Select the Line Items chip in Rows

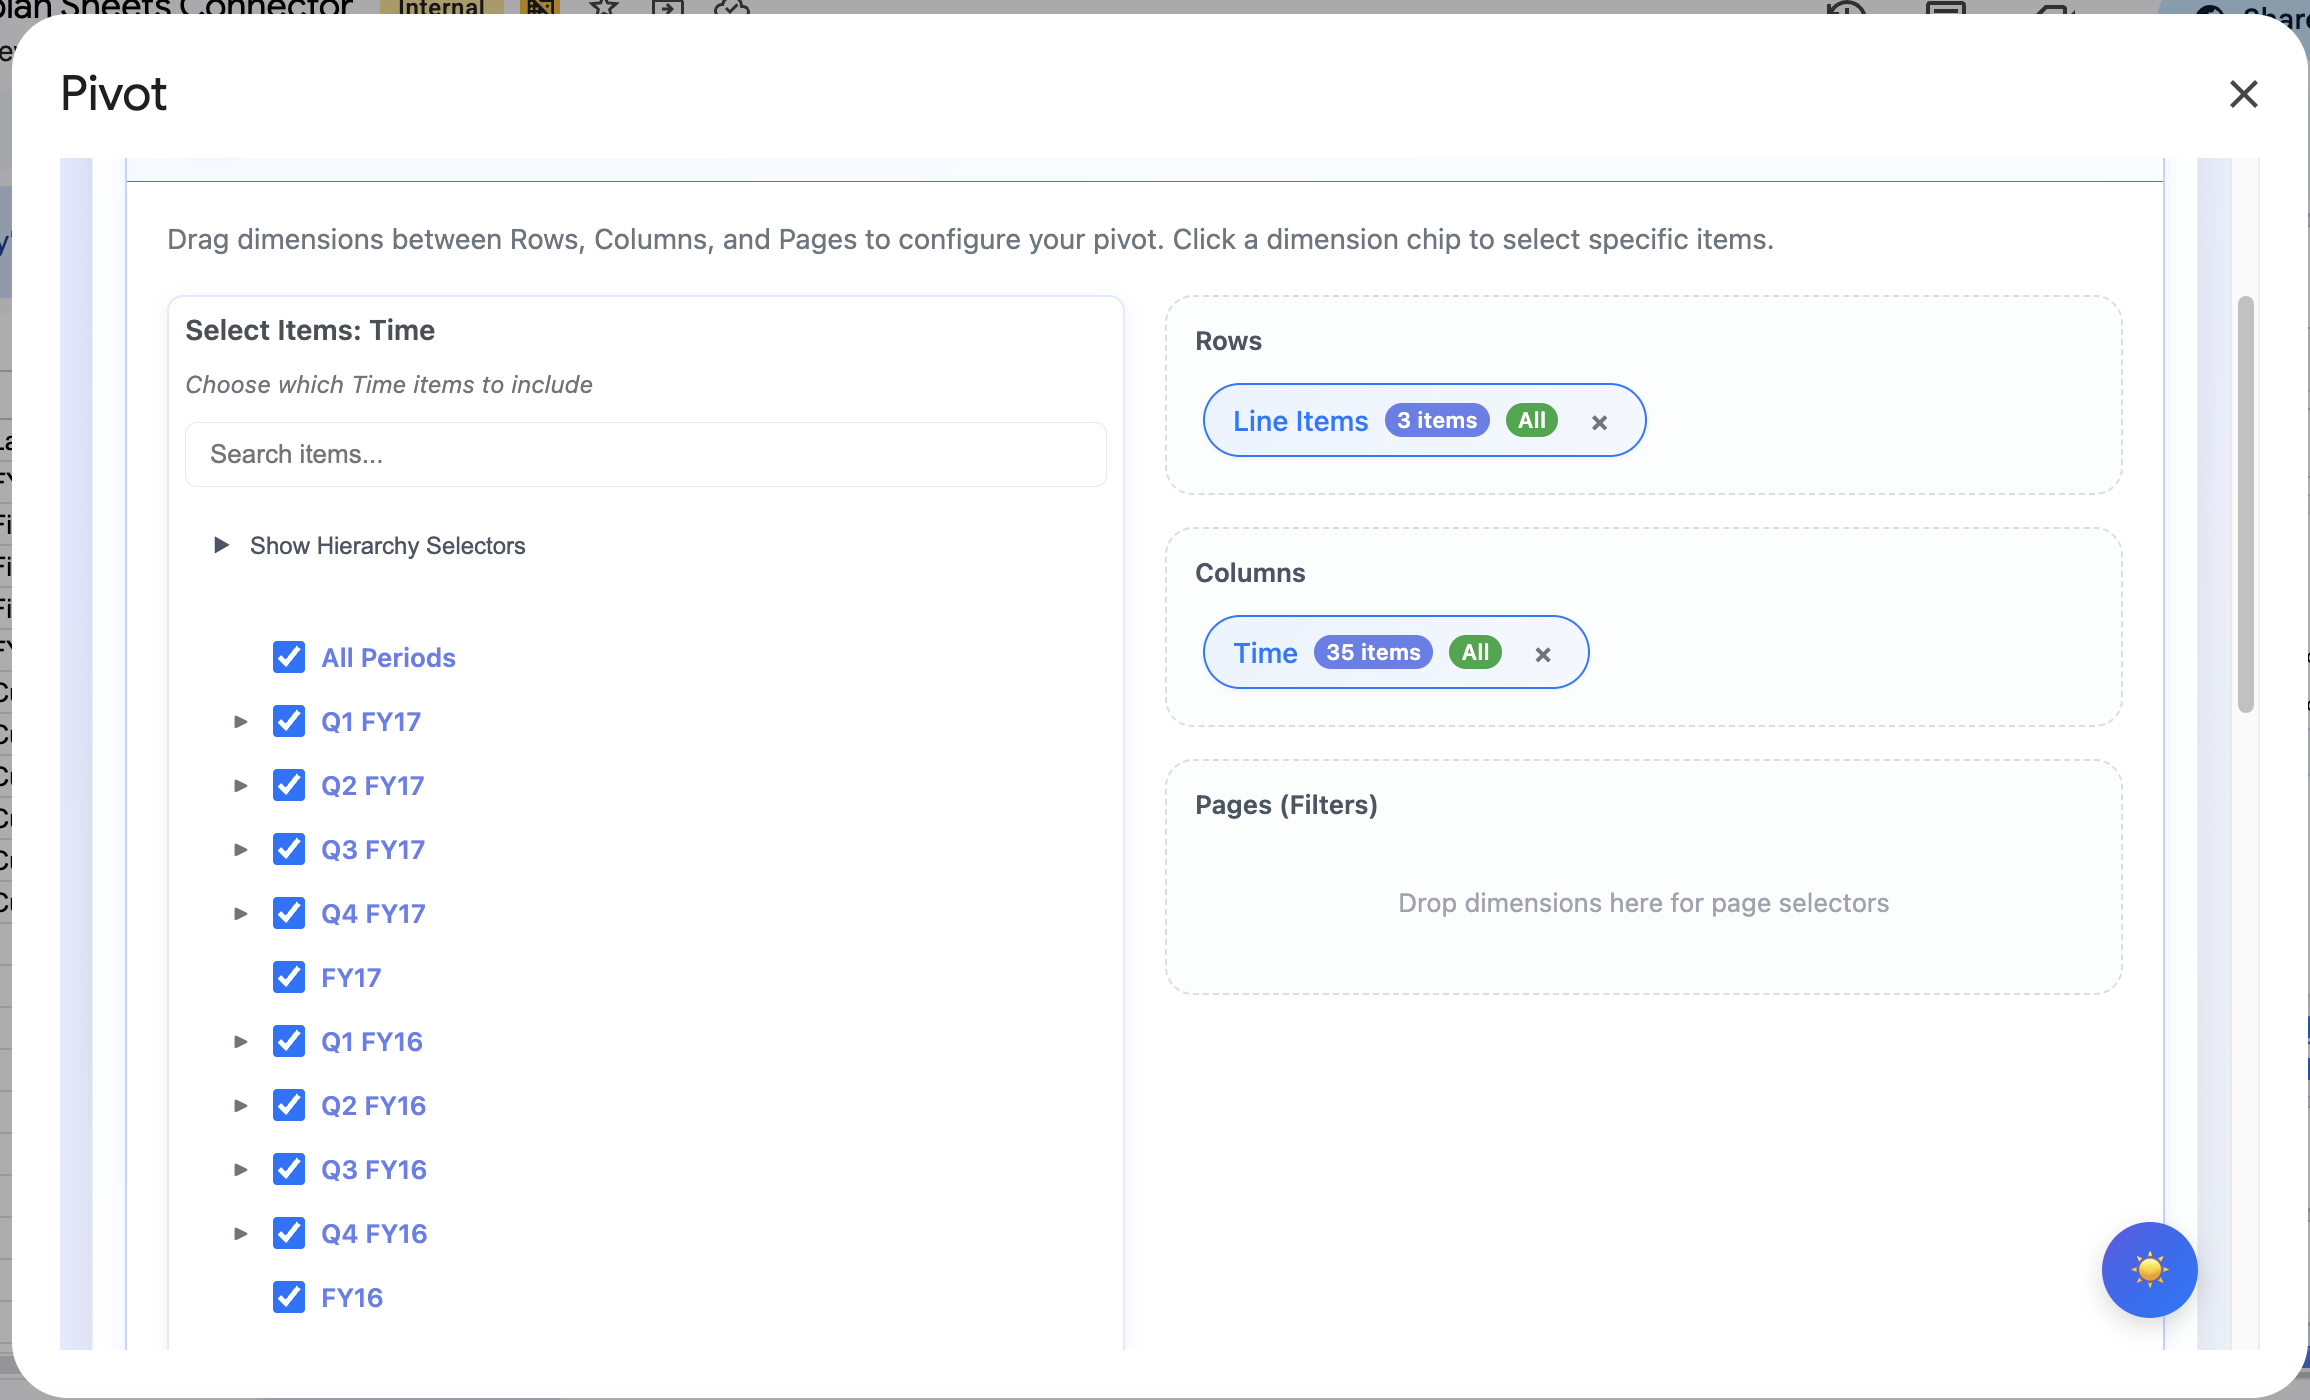[1300, 420]
